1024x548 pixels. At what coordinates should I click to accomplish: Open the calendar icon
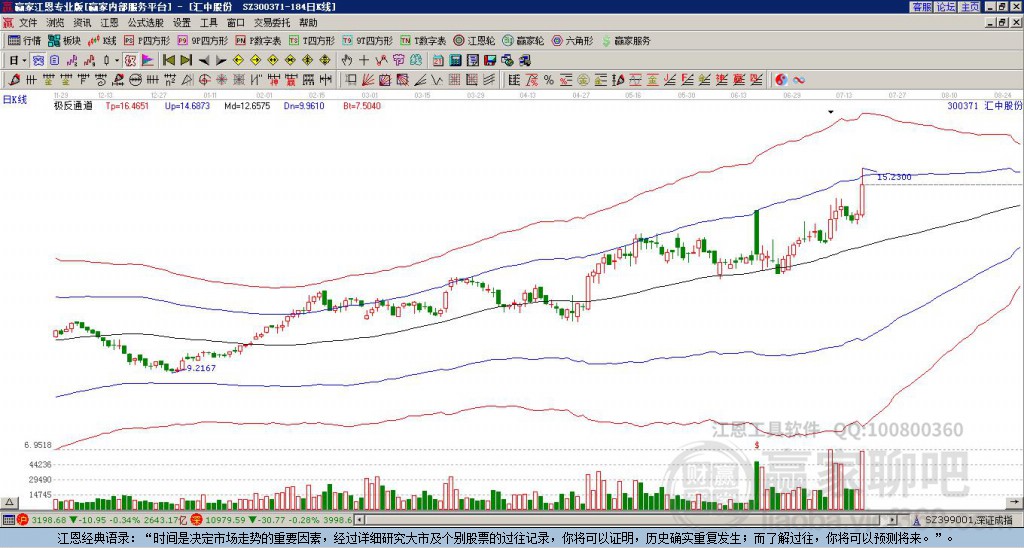[x=438, y=60]
